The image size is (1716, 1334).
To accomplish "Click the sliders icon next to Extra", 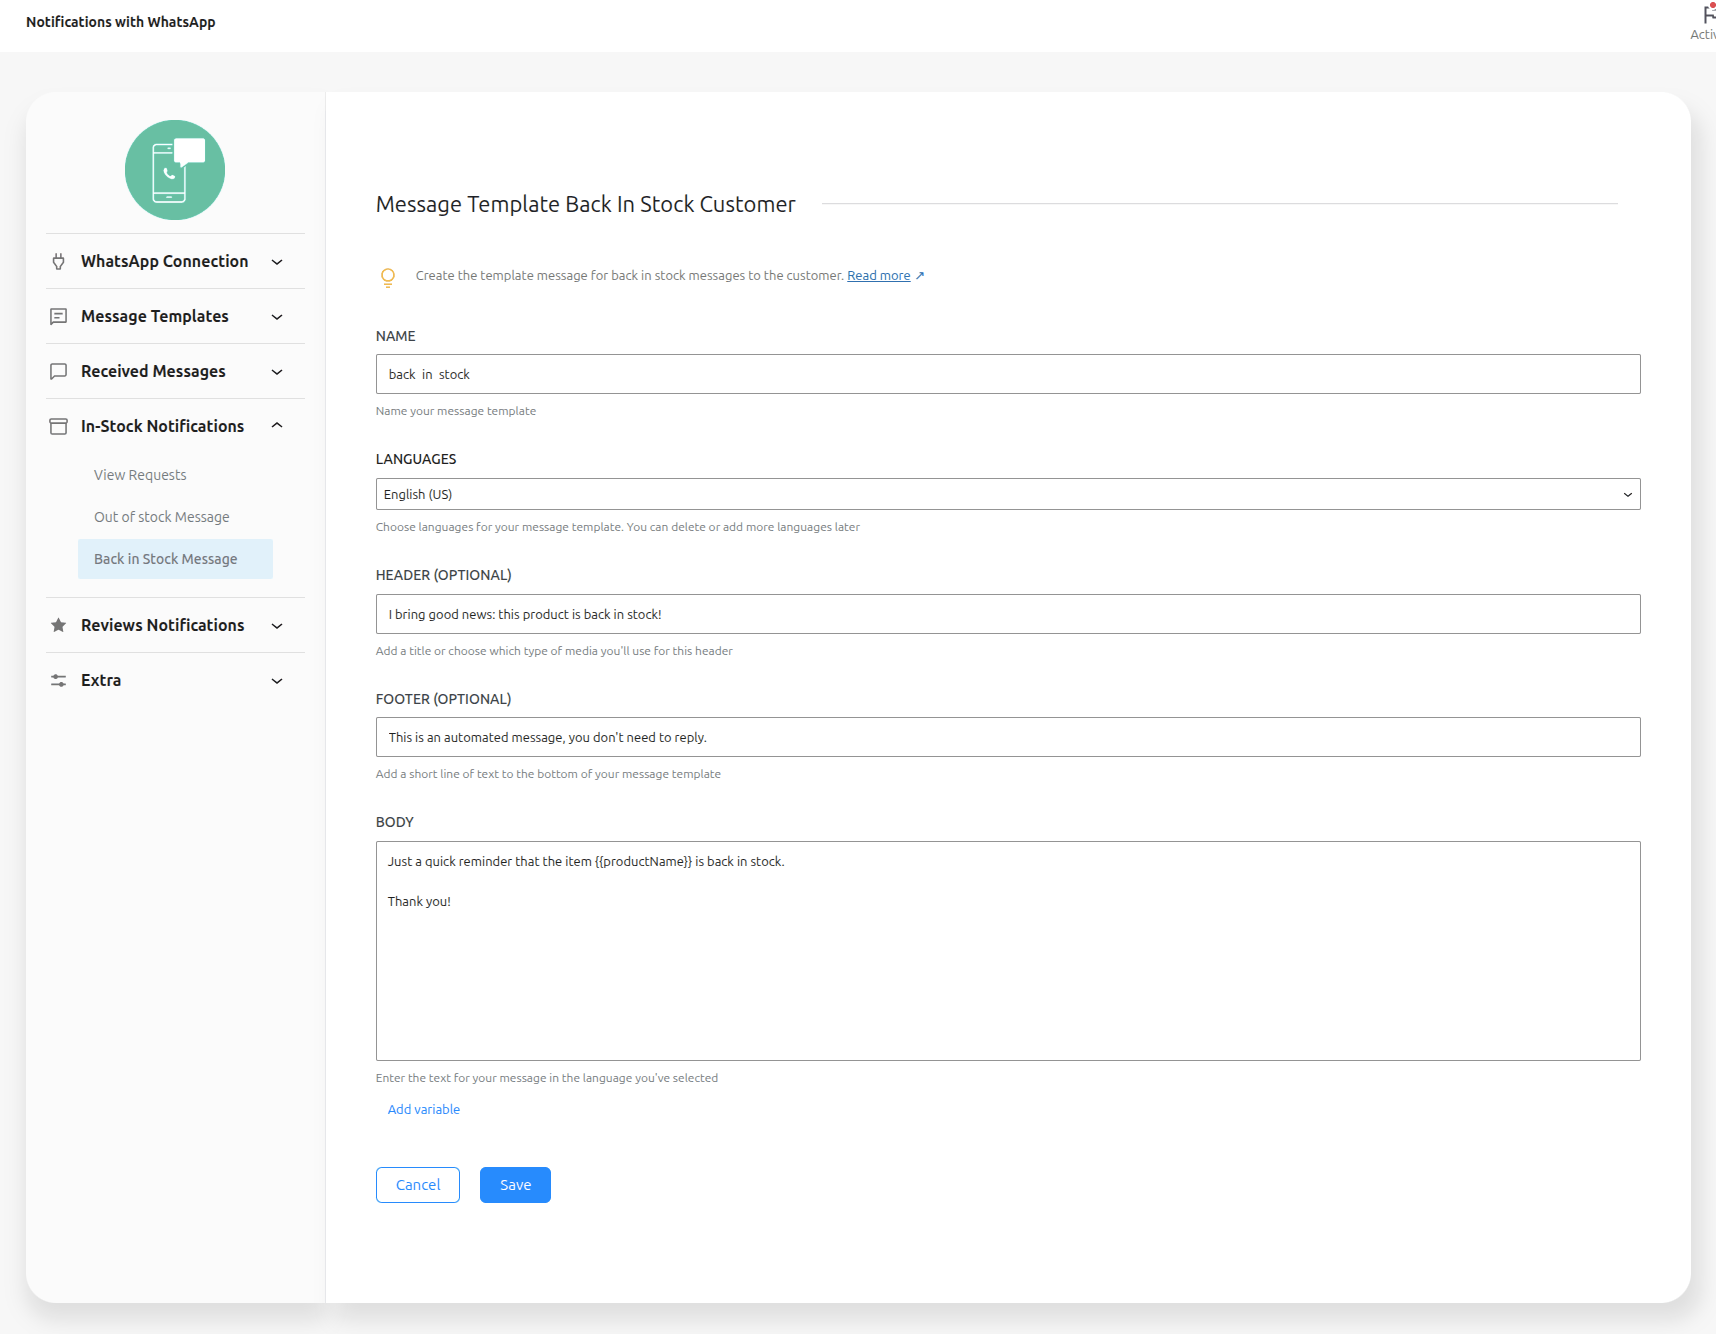I will [59, 681].
